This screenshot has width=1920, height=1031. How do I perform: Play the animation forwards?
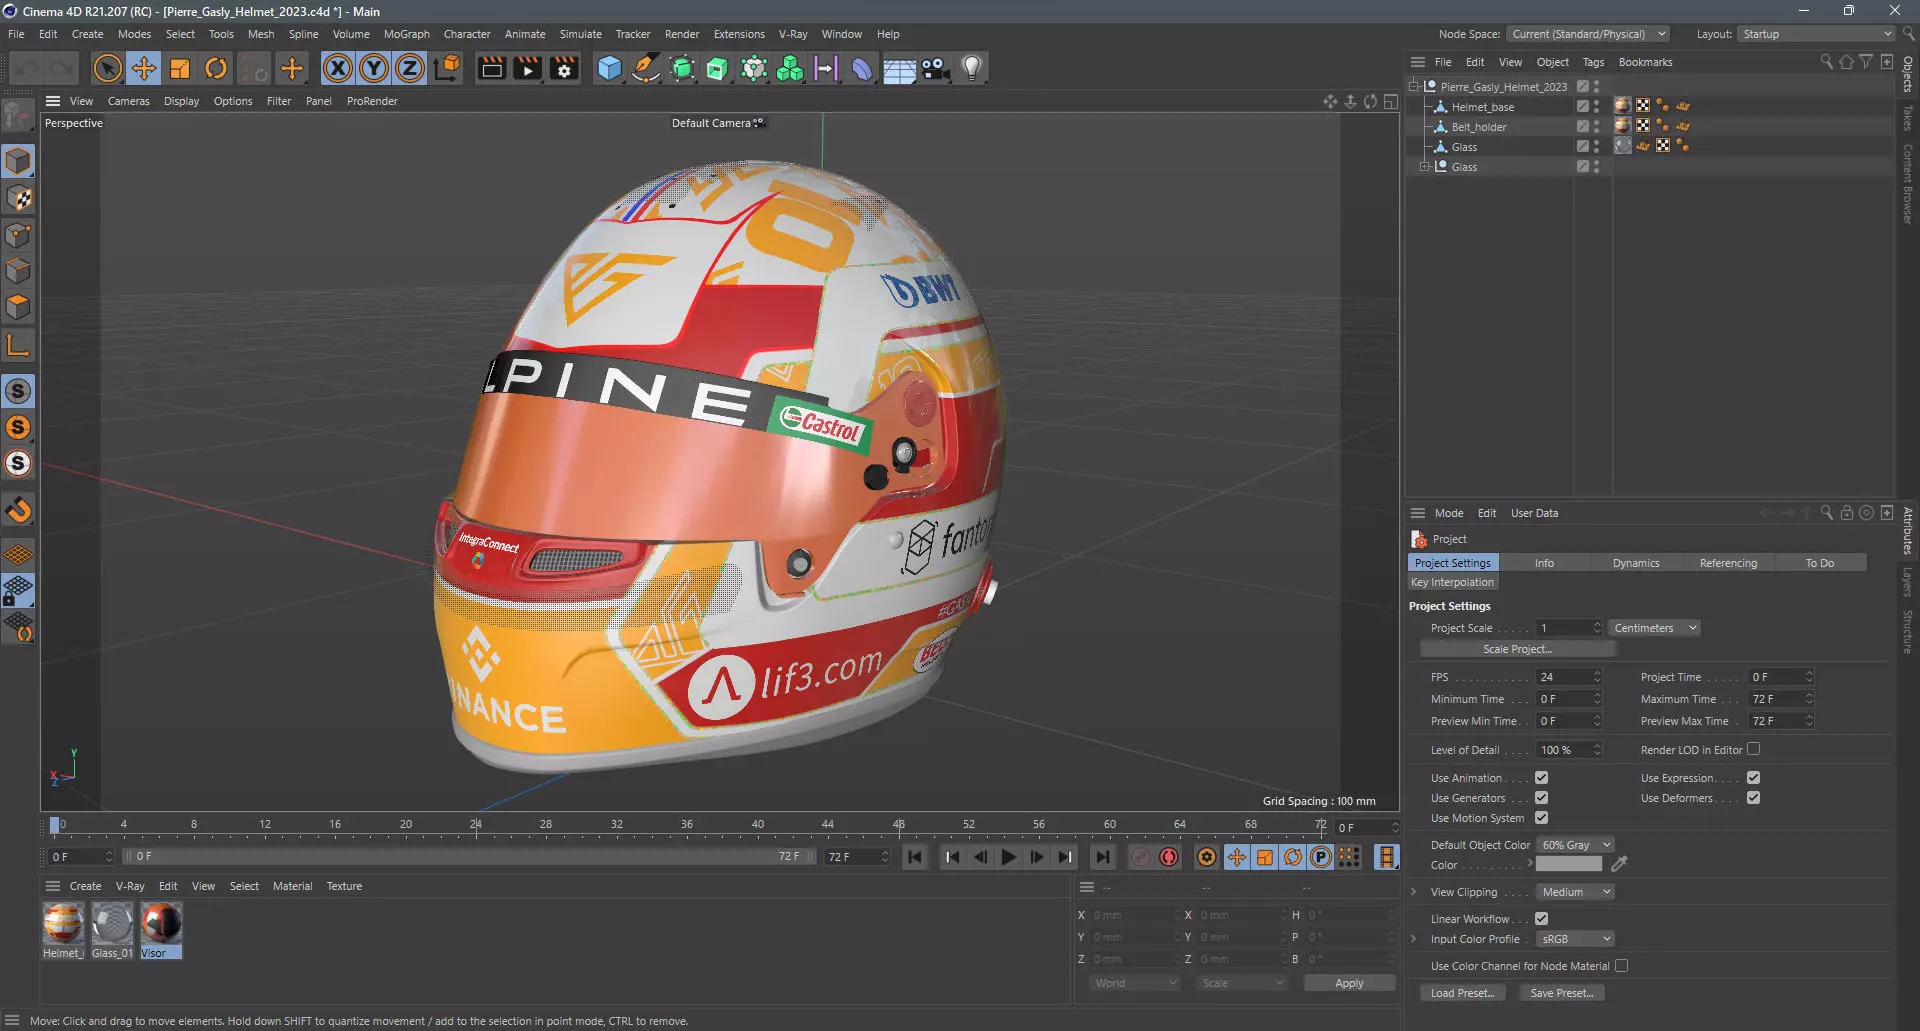(x=1009, y=857)
